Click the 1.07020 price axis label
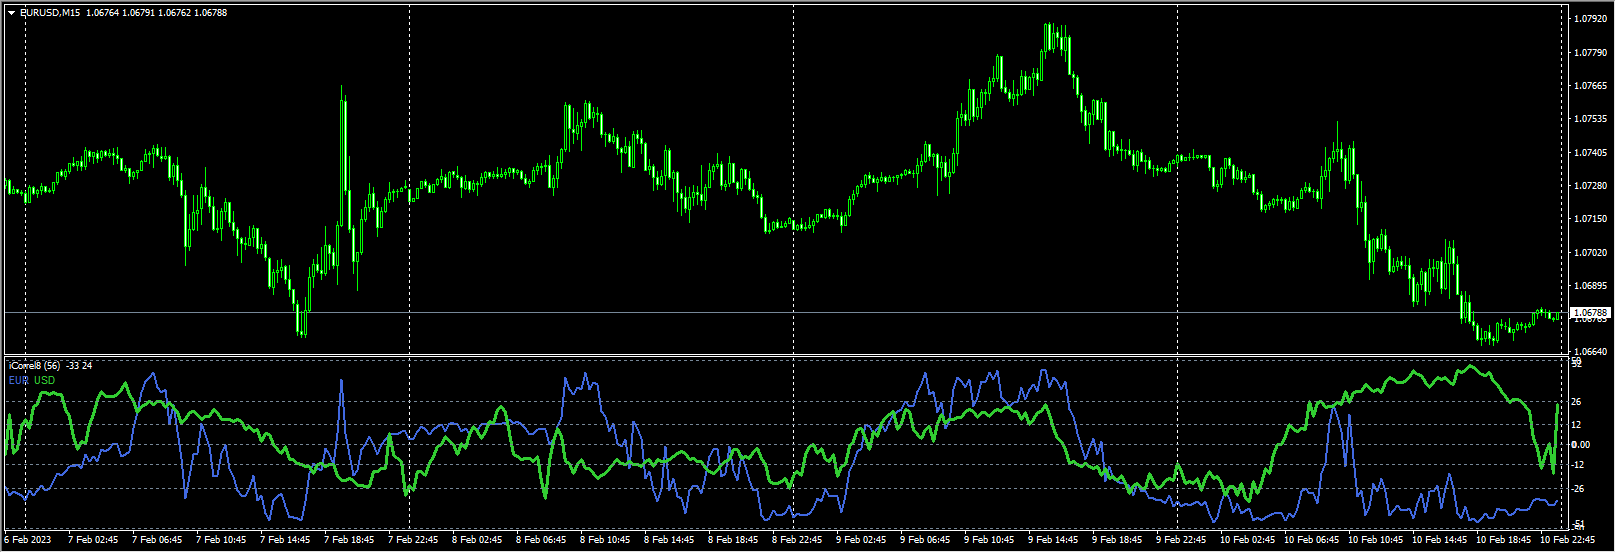The image size is (1616, 553). coord(1589,253)
